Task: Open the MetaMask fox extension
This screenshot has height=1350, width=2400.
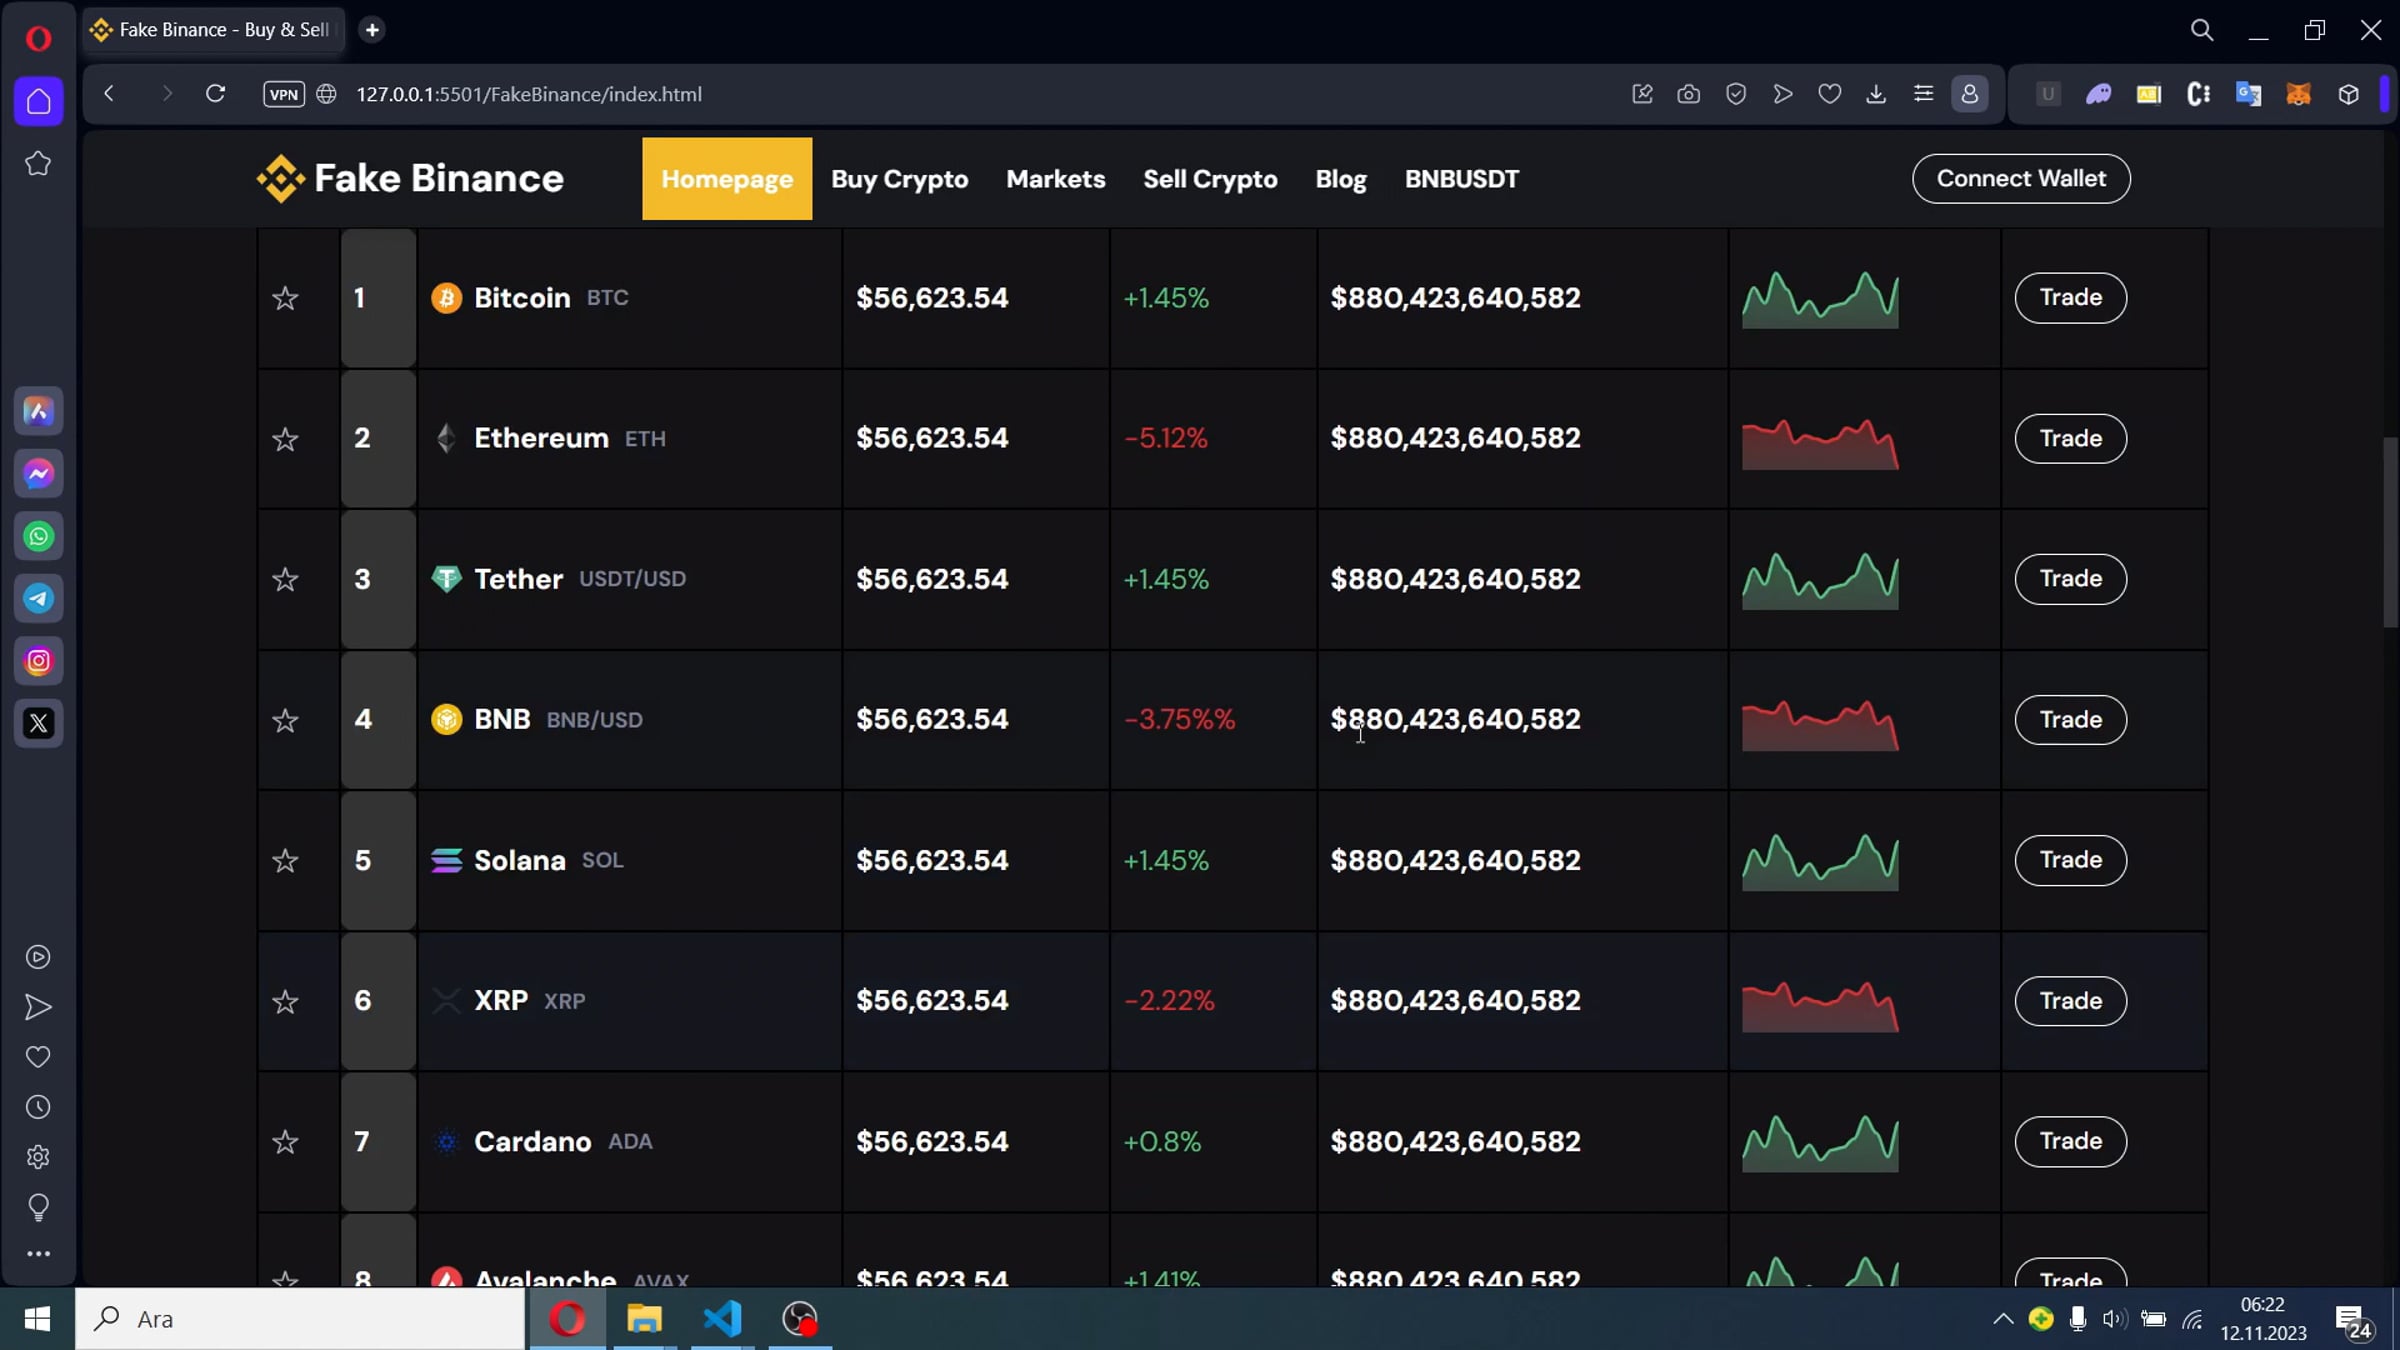Action: 2298,94
